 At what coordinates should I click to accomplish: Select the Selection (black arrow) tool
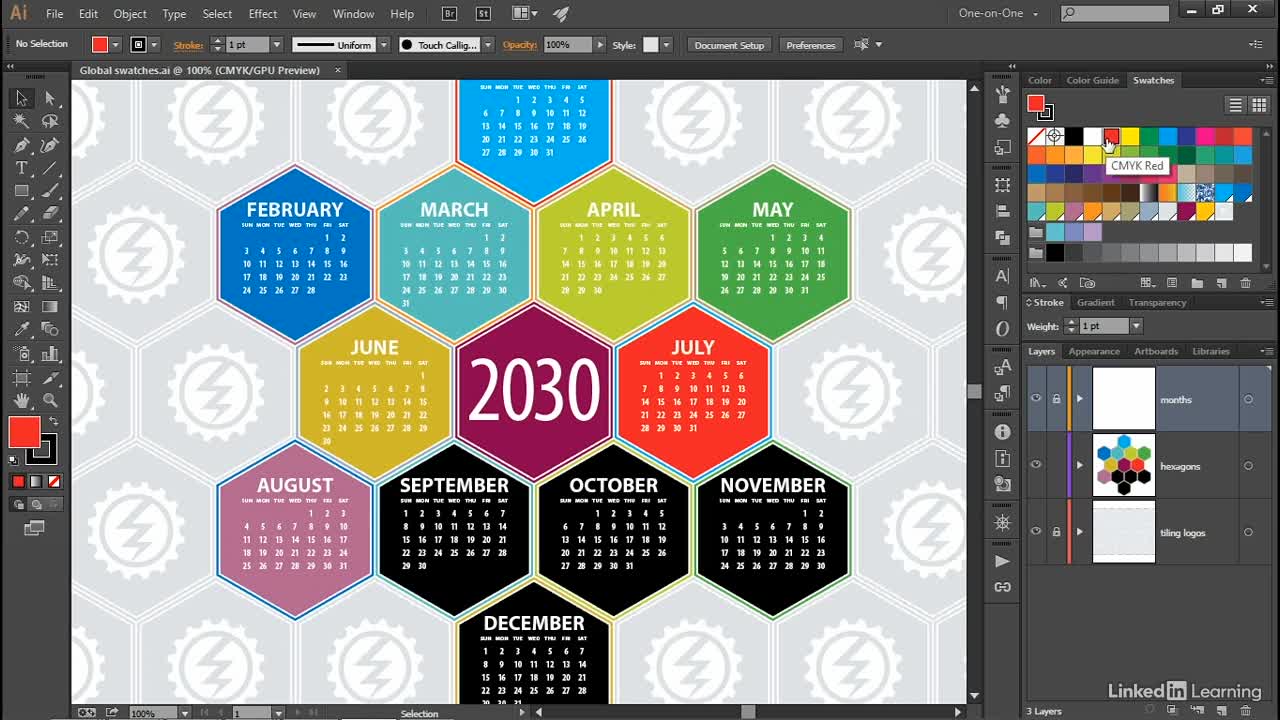tap(21, 98)
